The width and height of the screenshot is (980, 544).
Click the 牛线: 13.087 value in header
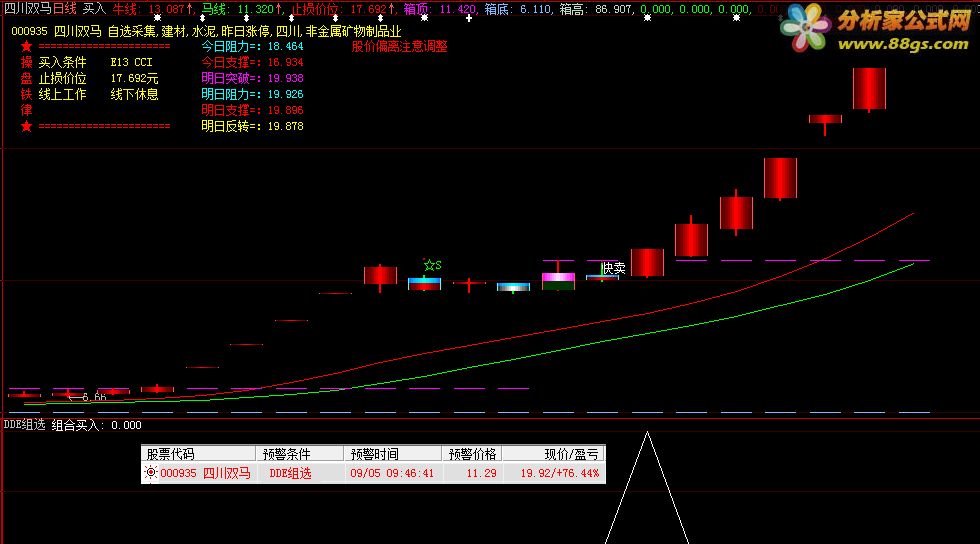coord(152,9)
